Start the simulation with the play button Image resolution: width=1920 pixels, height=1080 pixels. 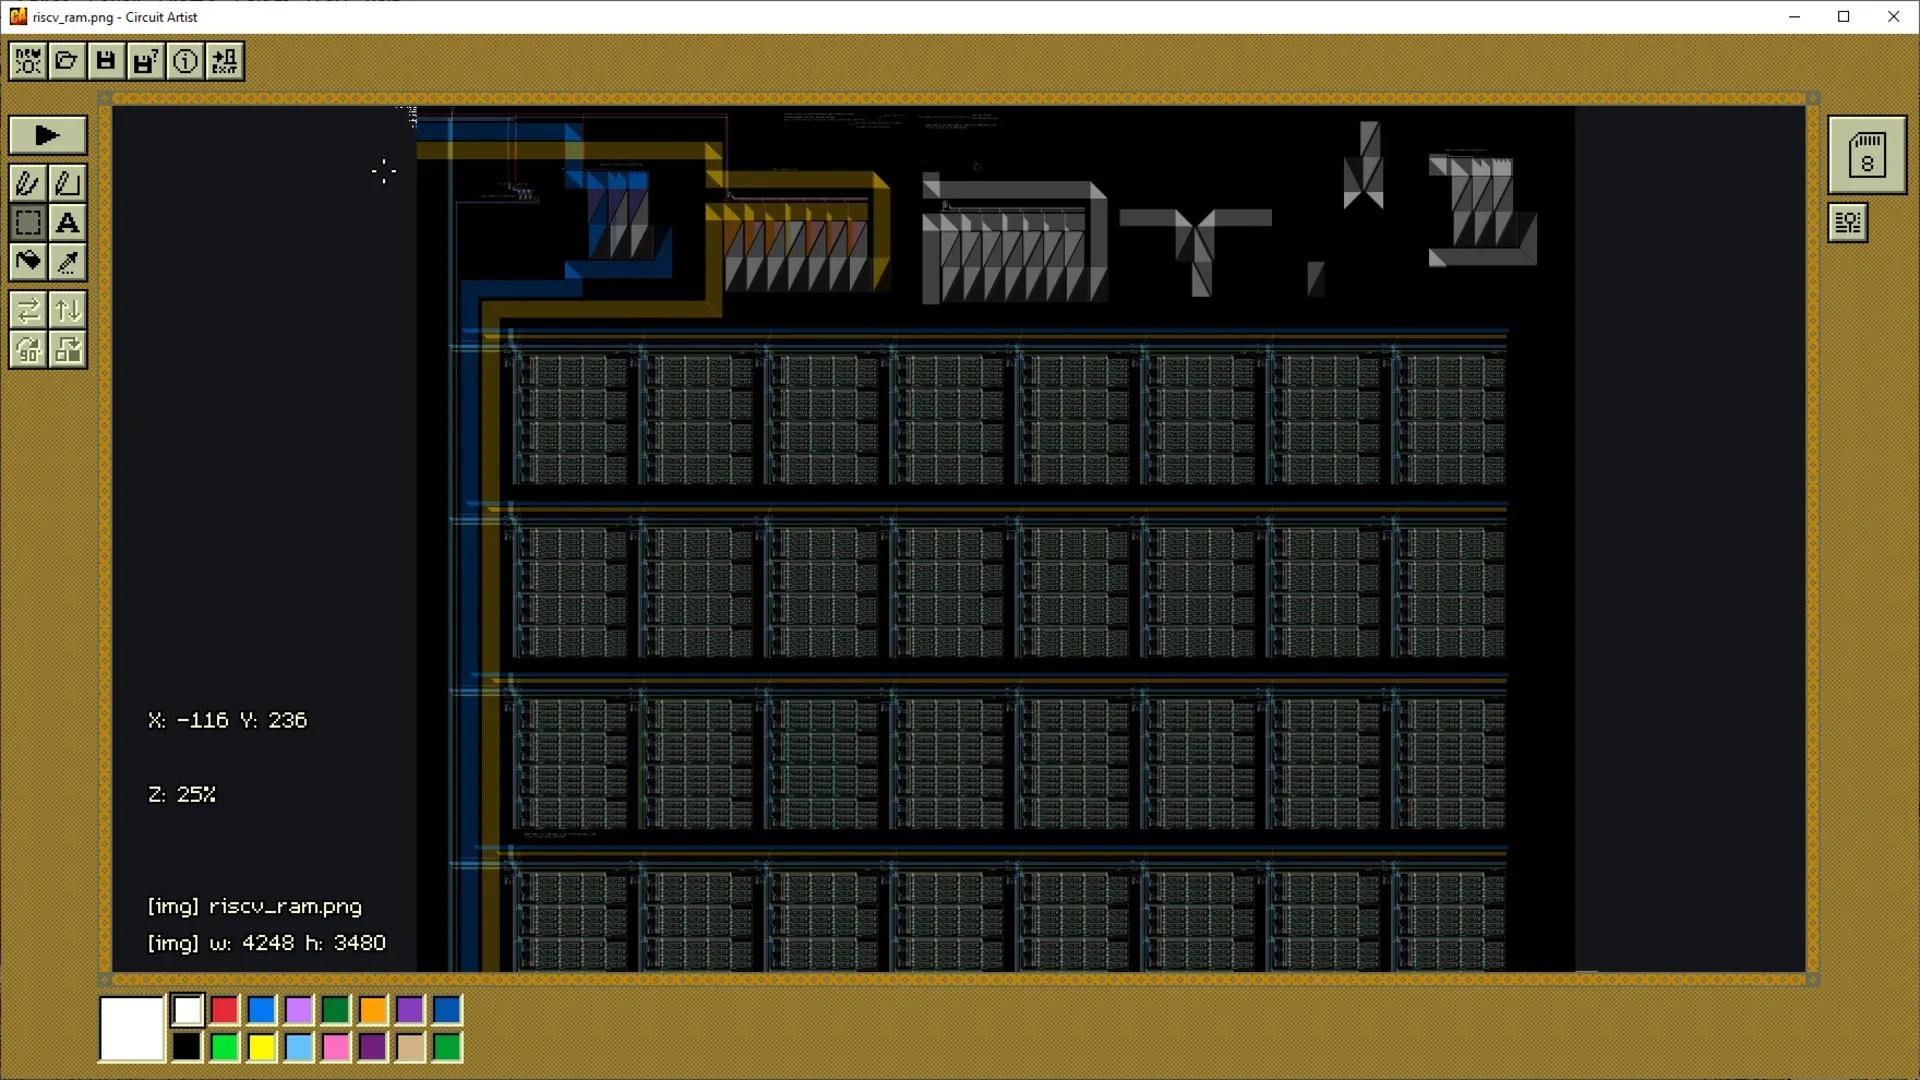(47, 135)
